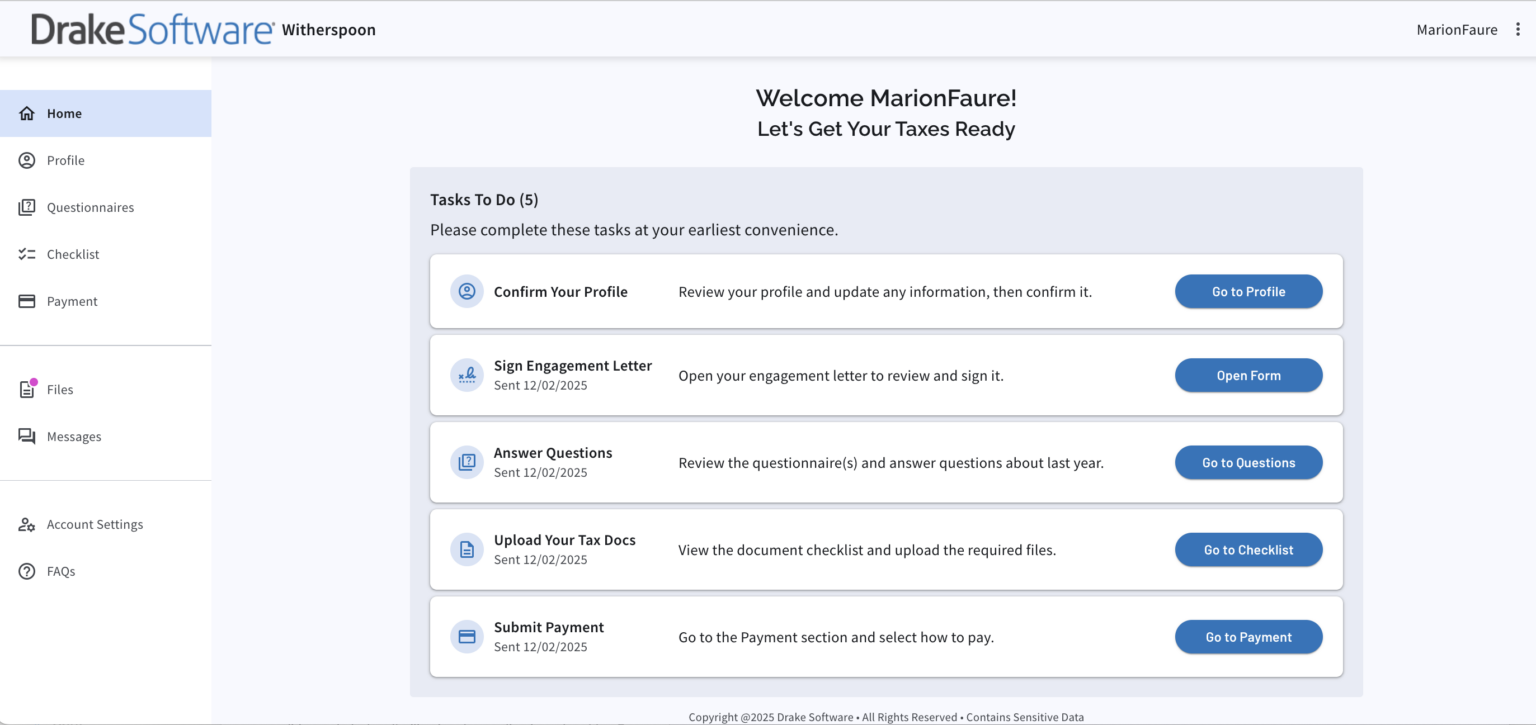Click the Submit Payment card icon
The image size is (1536, 725).
coord(466,636)
